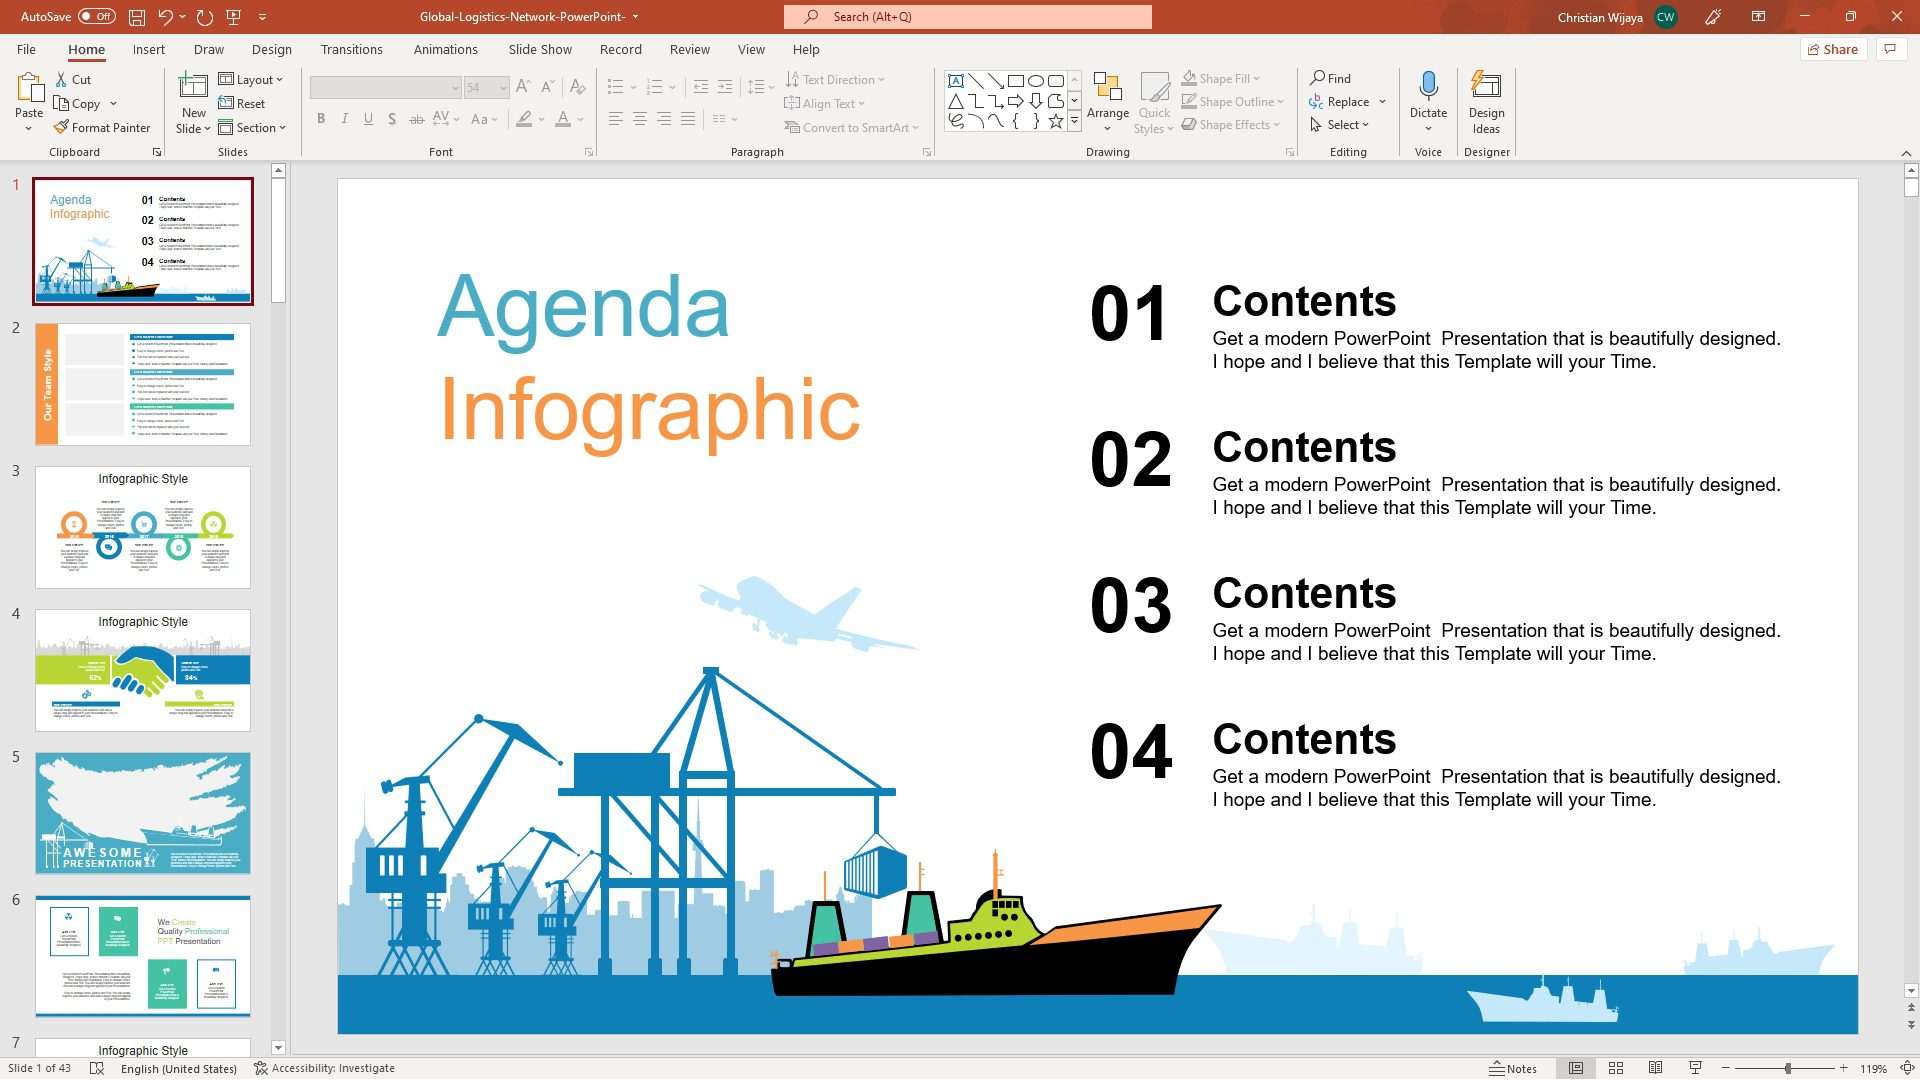The image size is (1920, 1080).
Task: Apply text Shadow formatting
Action: pos(392,119)
